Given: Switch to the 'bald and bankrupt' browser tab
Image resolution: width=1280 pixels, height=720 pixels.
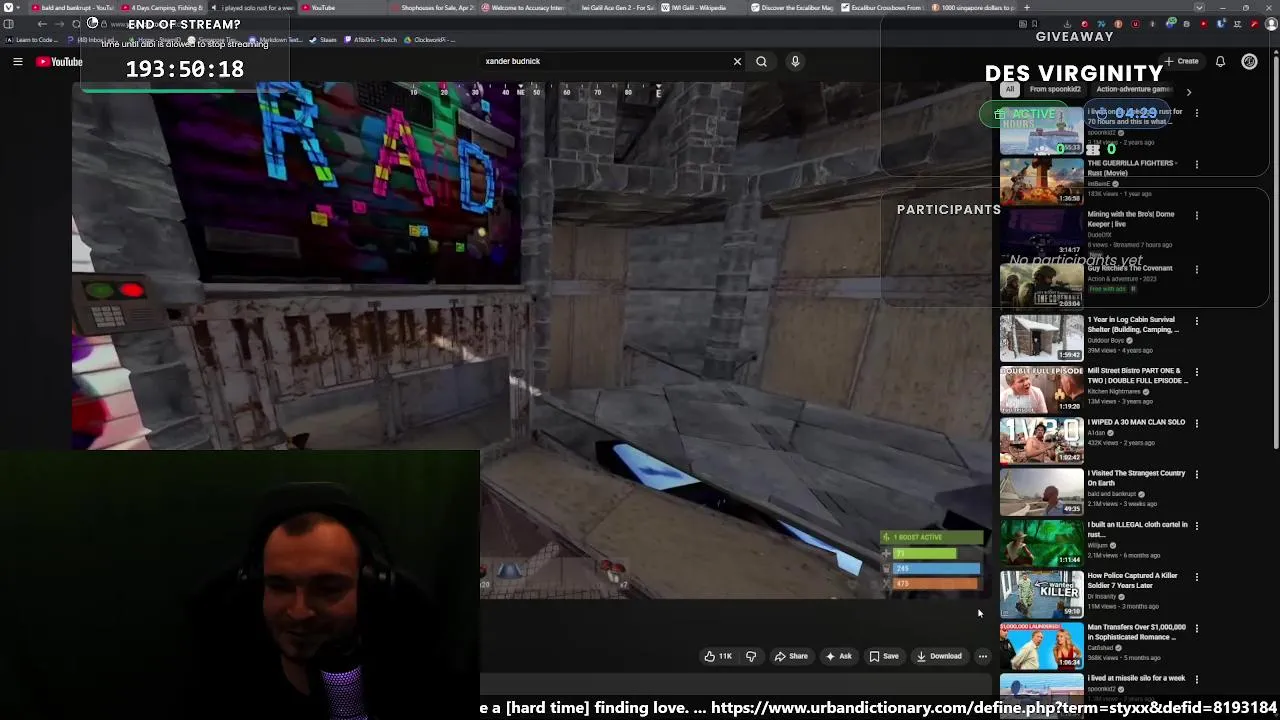Looking at the screenshot, I should pos(70,8).
